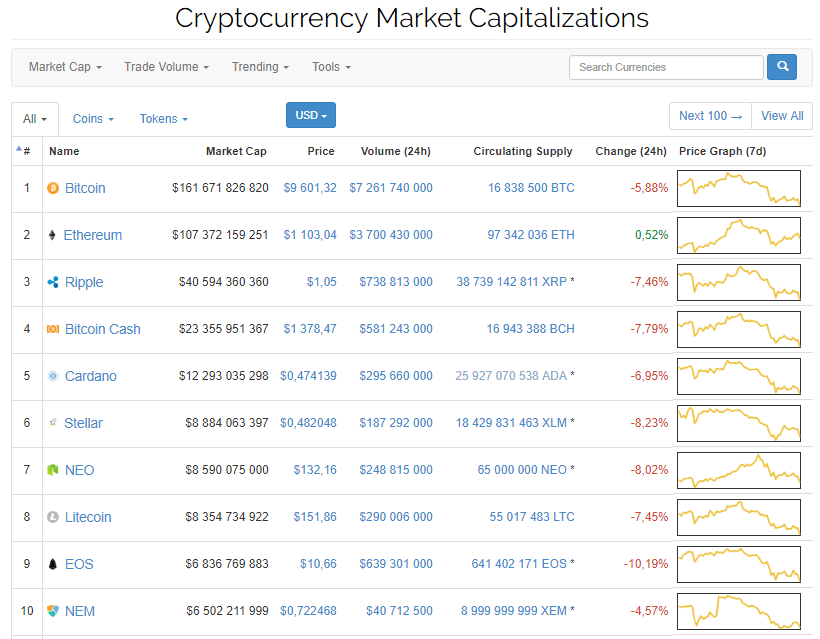Click the Cardano logo icon
This screenshot has width=820, height=639.
point(53,376)
